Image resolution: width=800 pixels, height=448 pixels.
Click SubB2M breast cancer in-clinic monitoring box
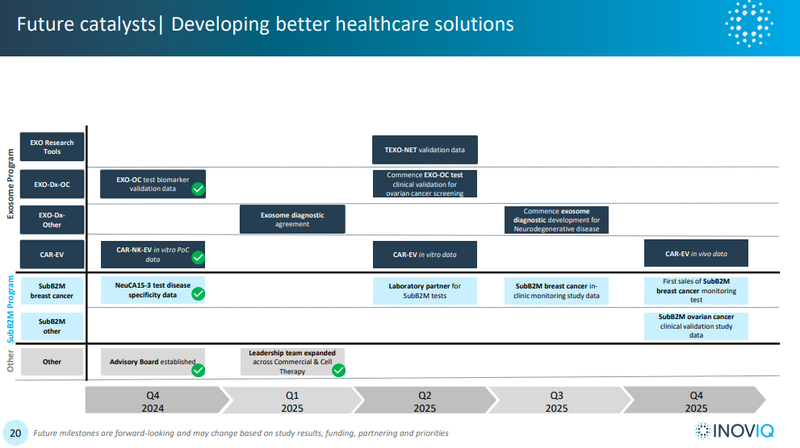557,291
